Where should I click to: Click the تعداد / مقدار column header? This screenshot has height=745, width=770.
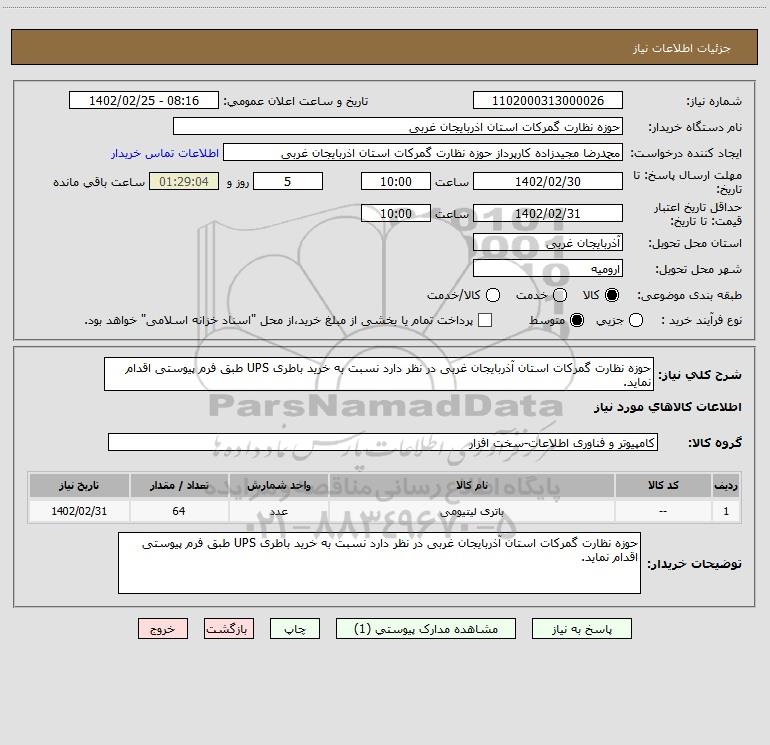point(179,485)
